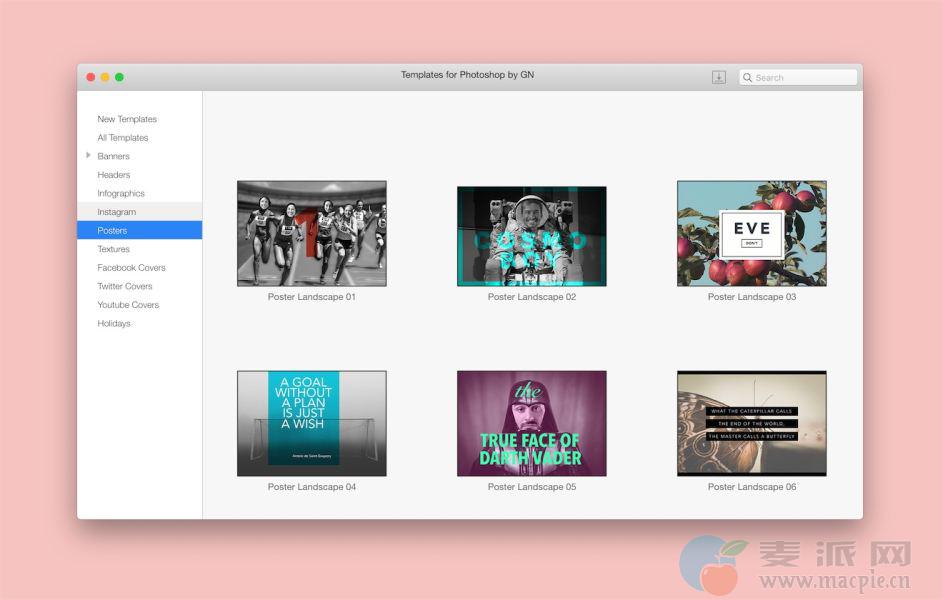This screenshot has width=943, height=600.
Task: Click the download icon in the title bar
Action: click(x=718, y=77)
